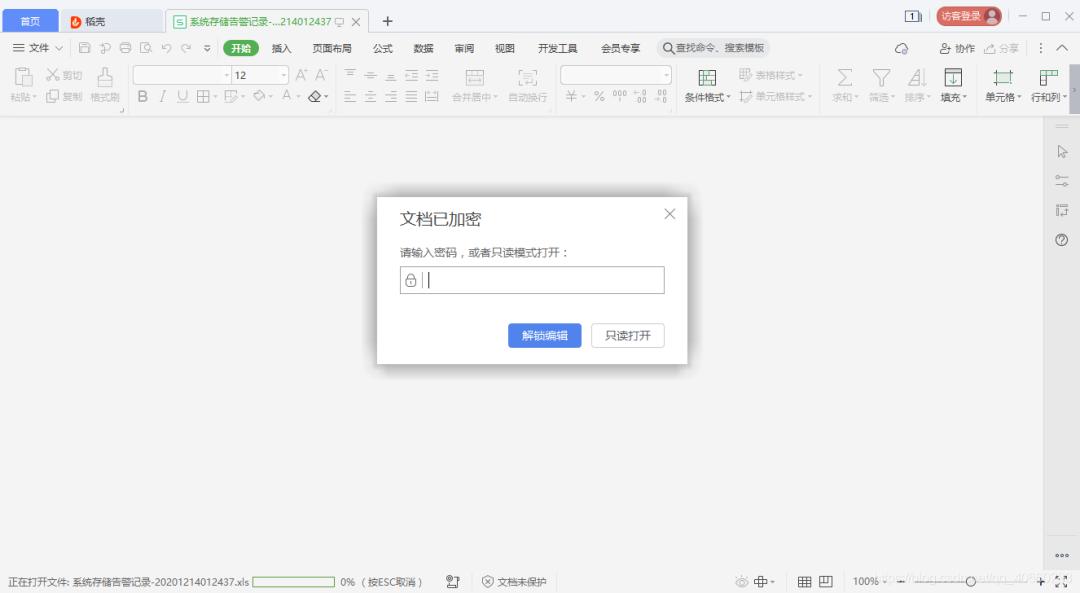The height and width of the screenshot is (593, 1080).
Task: Open conditional formatting (条件格式)
Action: 709,86
